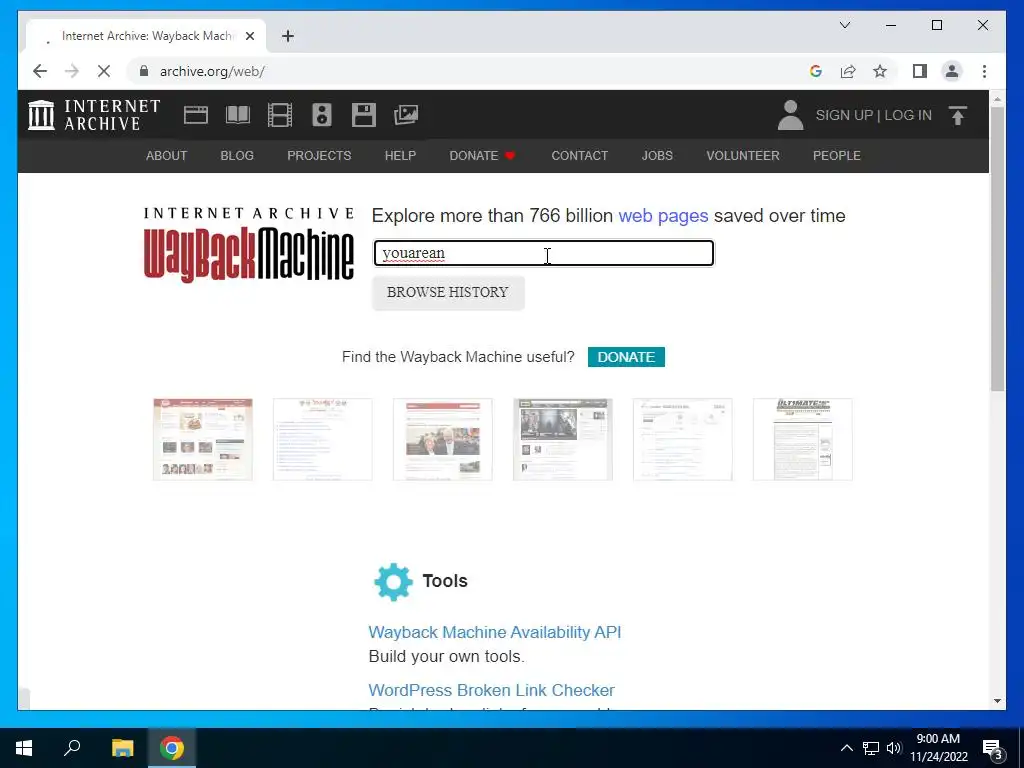Open the Audio speaker icon
This screenshot has height=768, width=1024.
(x=321, y=115)
